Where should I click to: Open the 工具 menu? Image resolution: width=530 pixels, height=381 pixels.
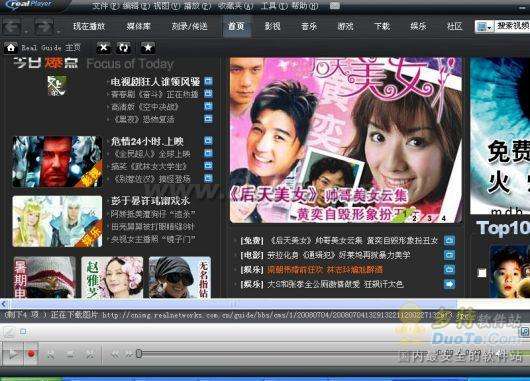click(274, 6)
